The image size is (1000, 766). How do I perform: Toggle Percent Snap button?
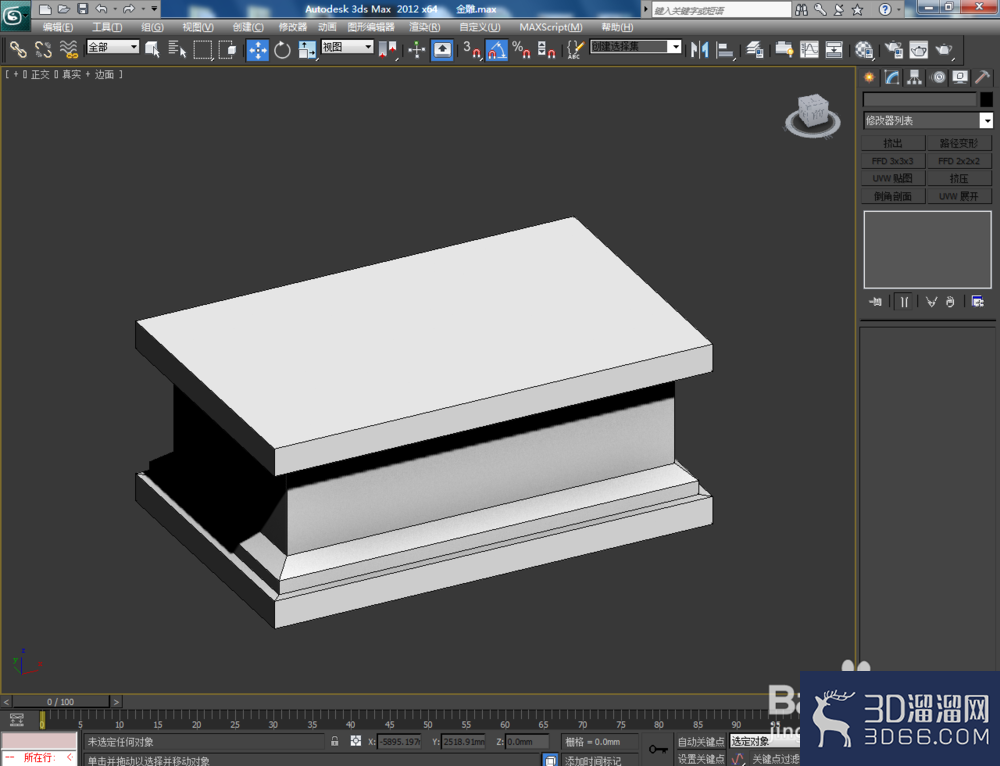click(521, 50)
